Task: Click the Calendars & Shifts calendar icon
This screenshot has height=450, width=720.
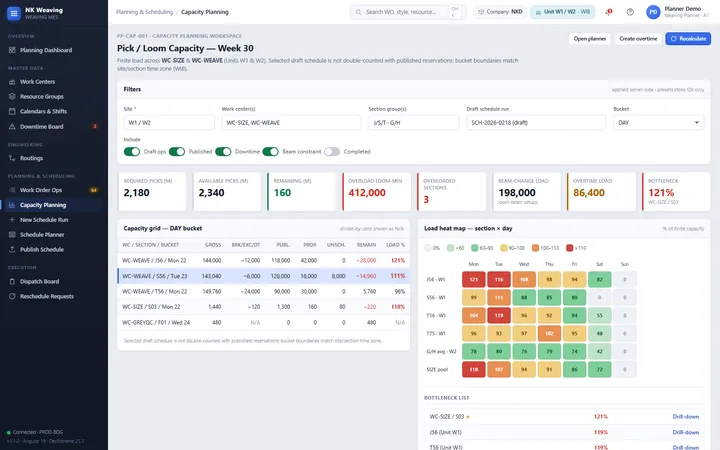Action: 12,111
